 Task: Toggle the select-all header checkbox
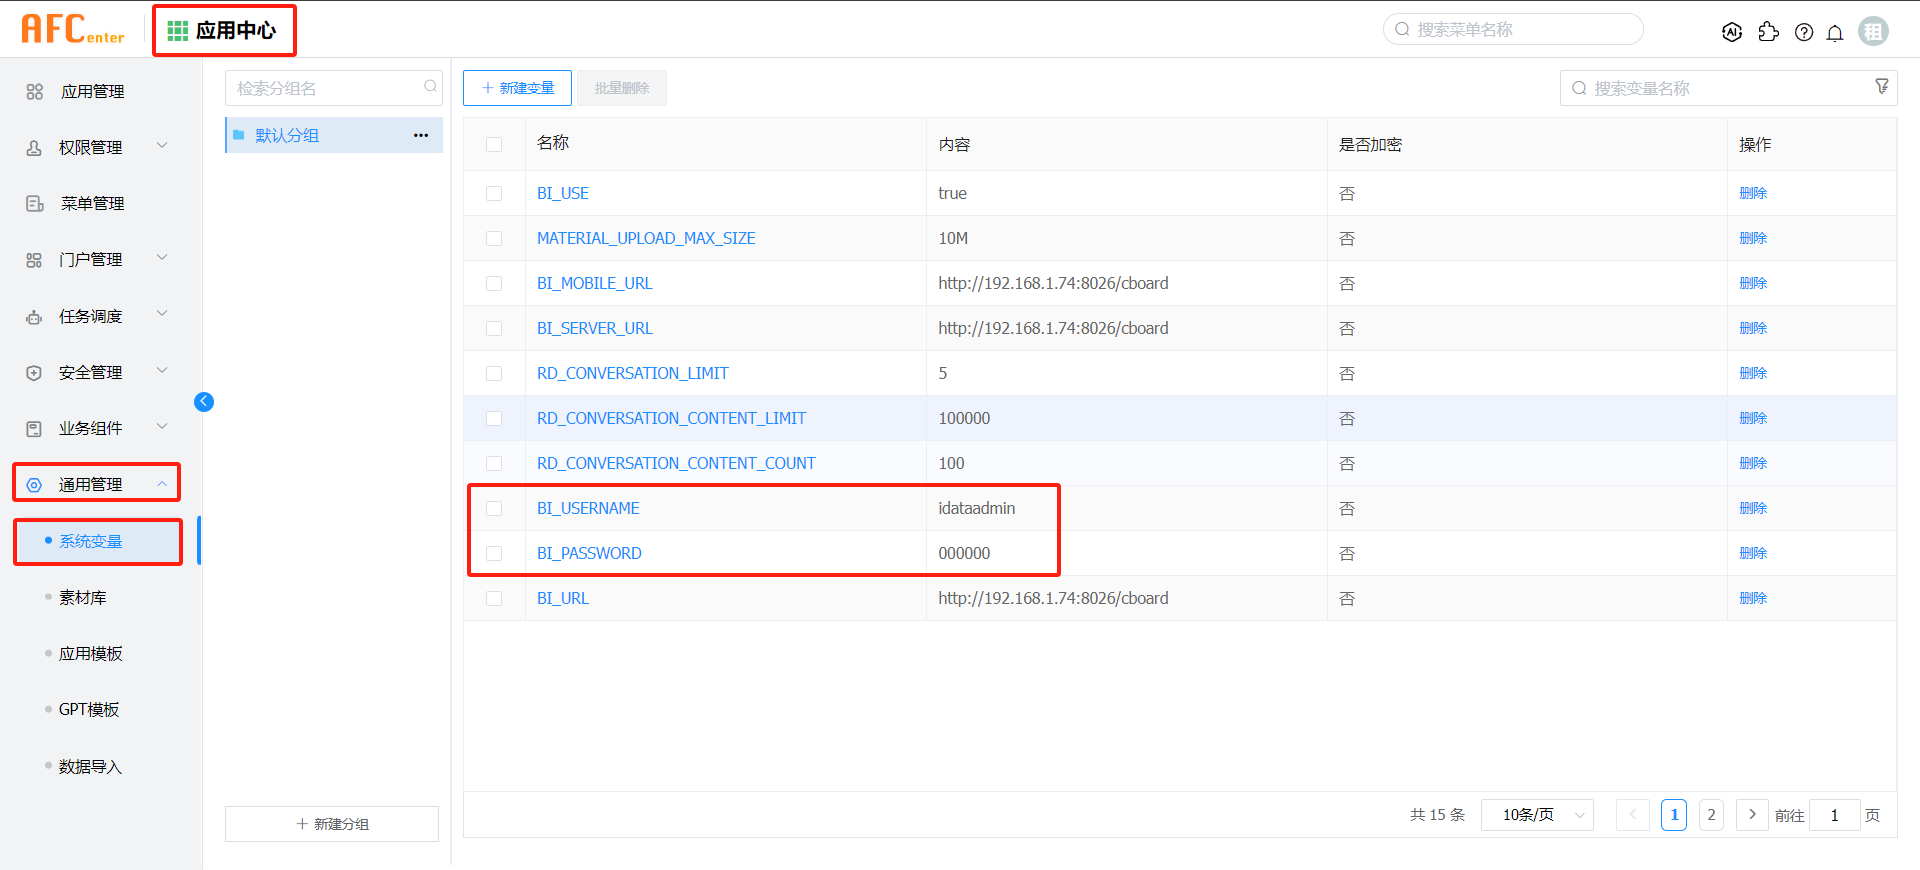[494, 145]
